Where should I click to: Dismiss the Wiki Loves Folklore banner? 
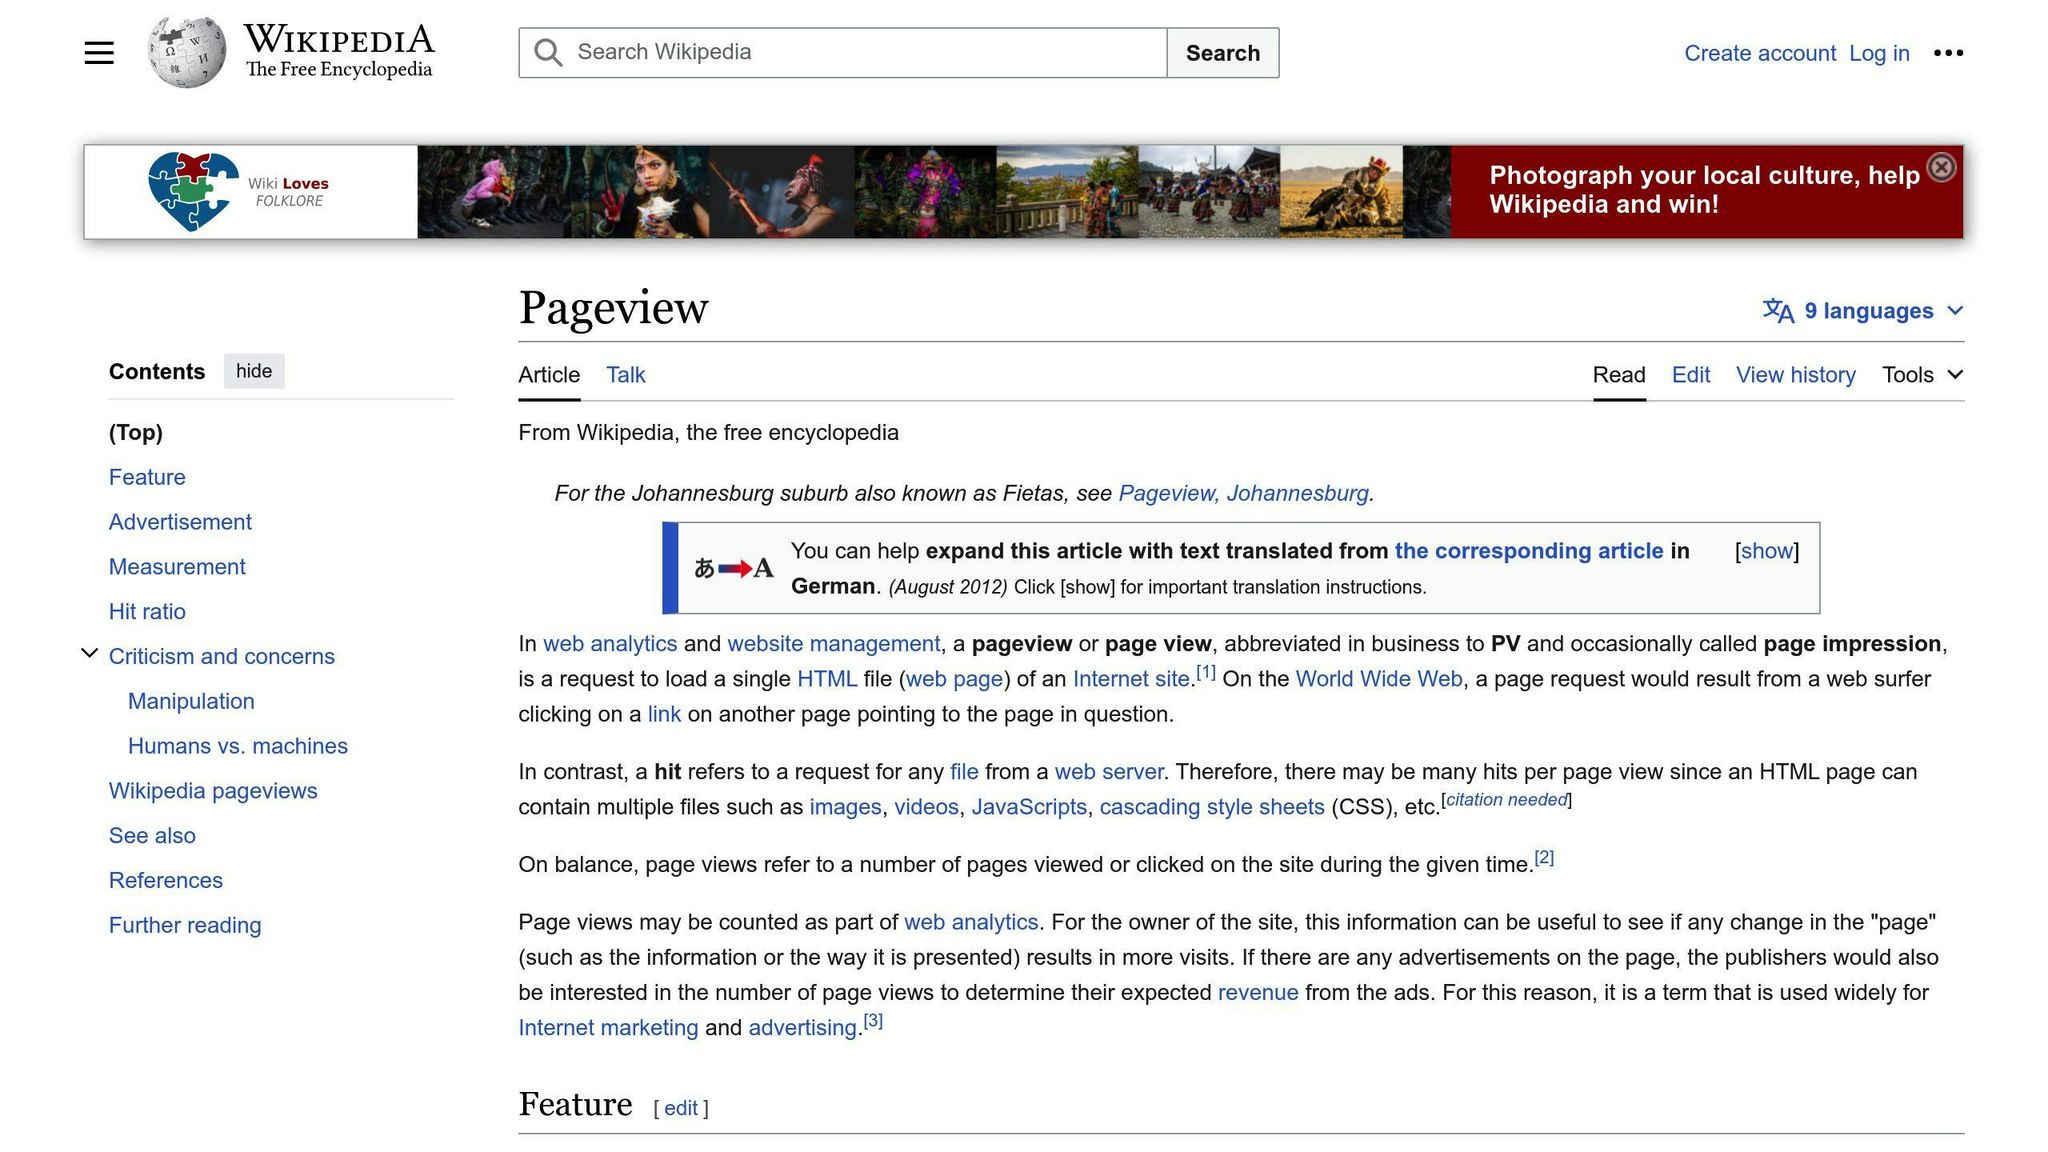click(x=1940, y=167)
